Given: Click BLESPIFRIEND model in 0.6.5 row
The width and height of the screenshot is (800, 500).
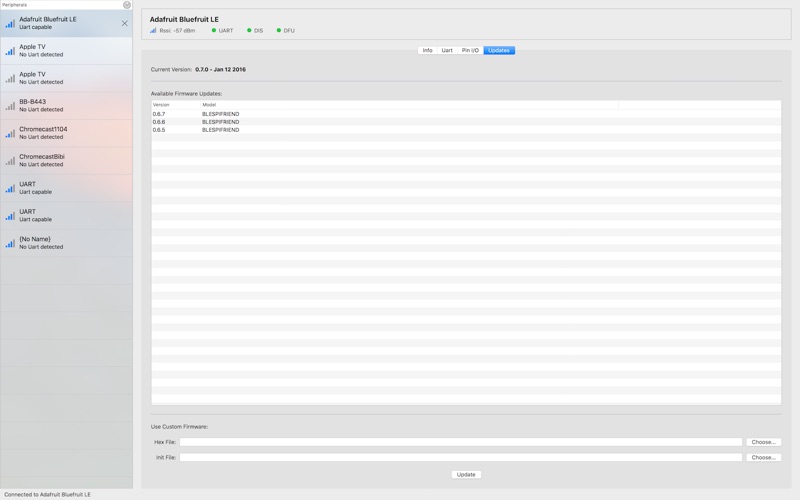Looking at the screenshot, I should tap(220, 130).
